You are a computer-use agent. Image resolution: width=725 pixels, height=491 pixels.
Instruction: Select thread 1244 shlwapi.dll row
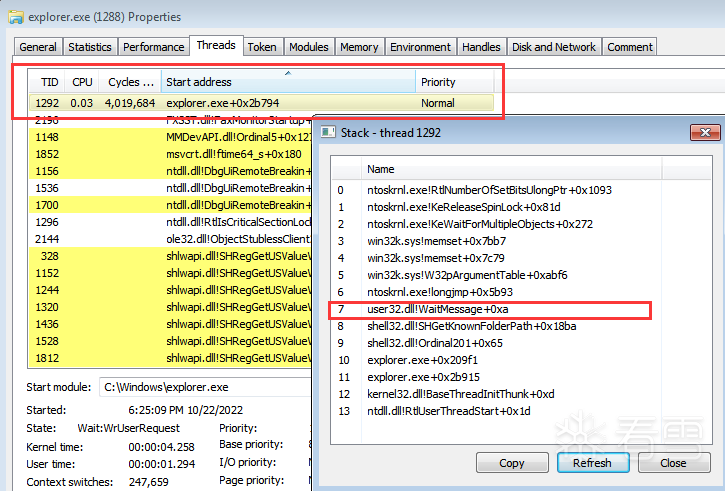pos(170,290)
